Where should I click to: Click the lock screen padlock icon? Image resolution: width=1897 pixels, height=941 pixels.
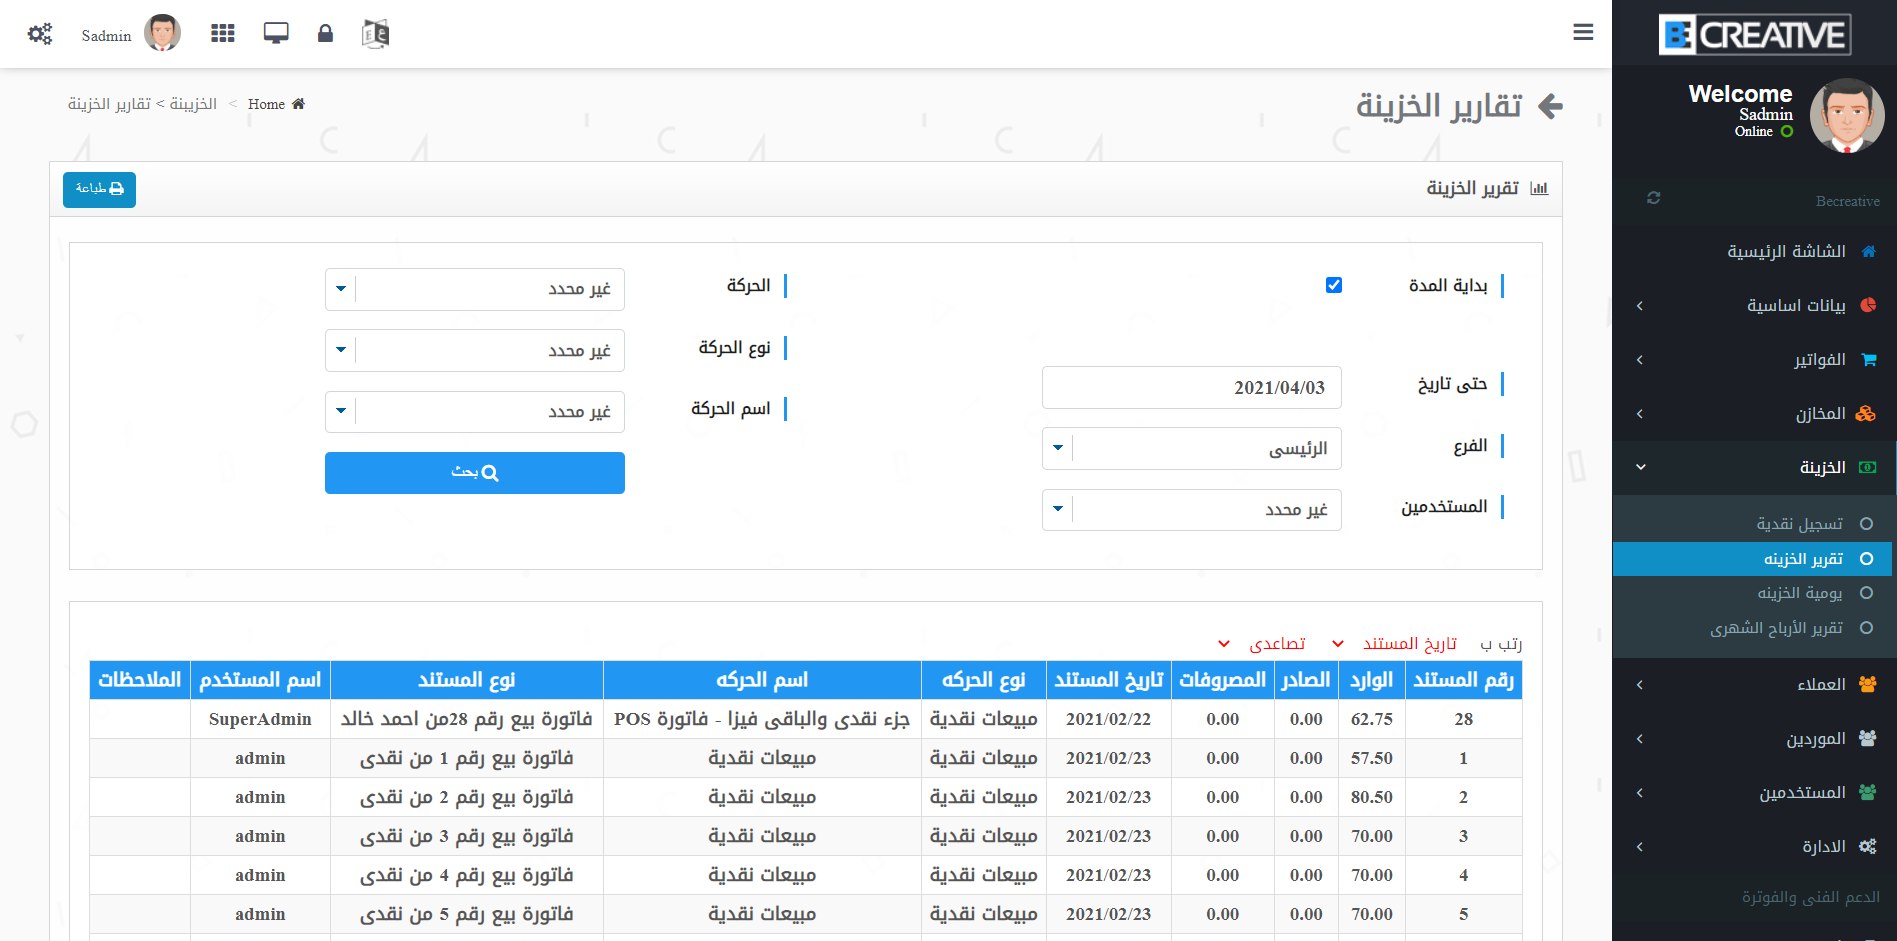(x=325, y=34)
